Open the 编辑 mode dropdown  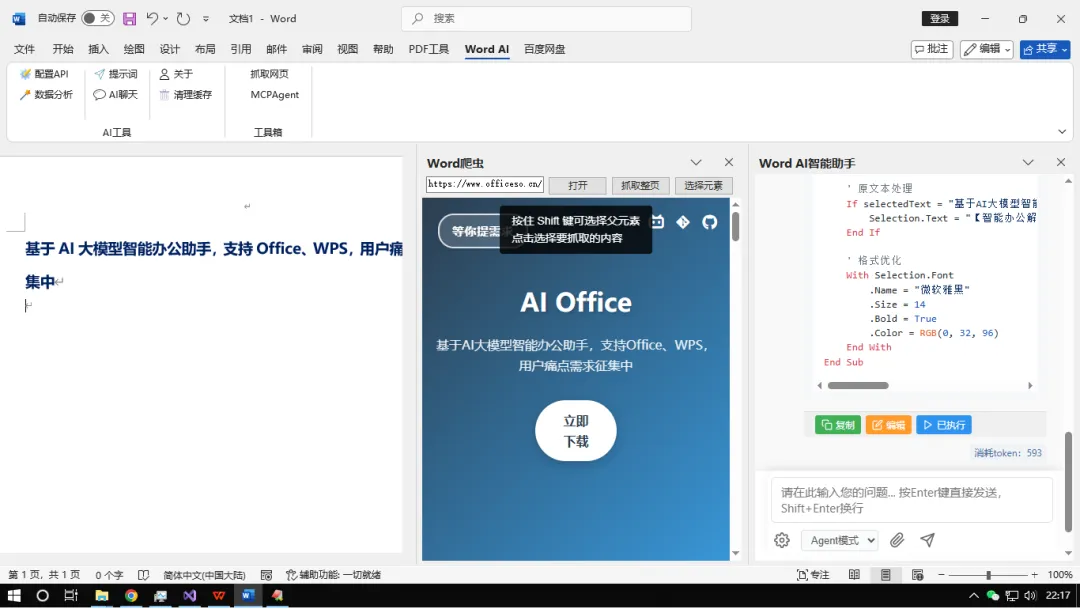[x=986, y=49]
